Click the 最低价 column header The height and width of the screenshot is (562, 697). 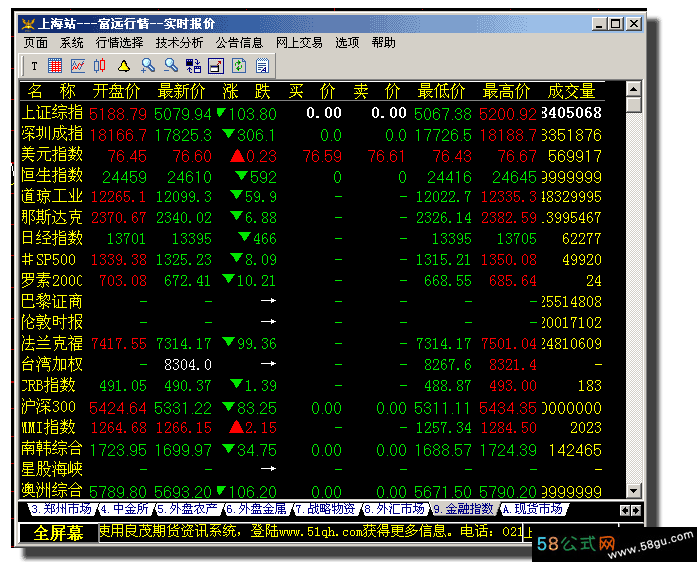click(x=441, y=91)
